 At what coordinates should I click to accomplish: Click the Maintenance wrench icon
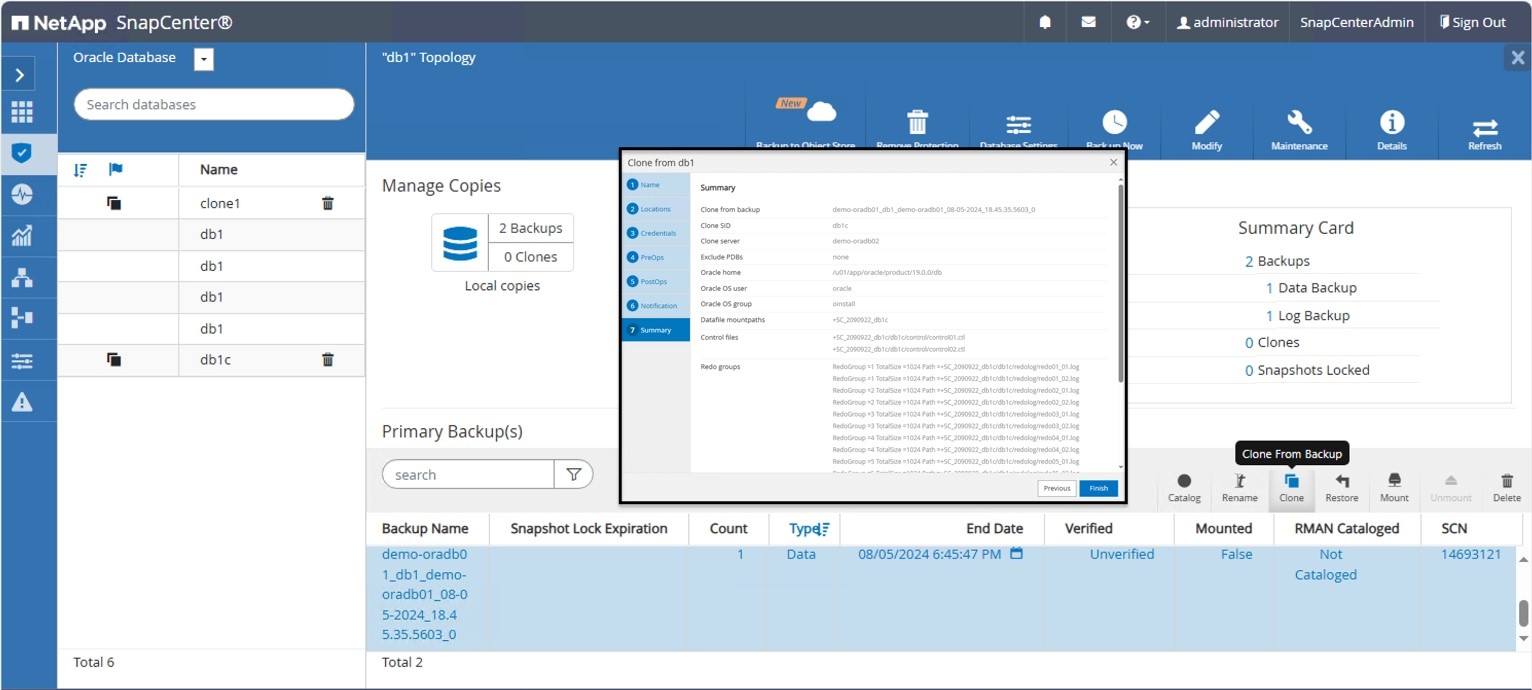pos(1299,122)
